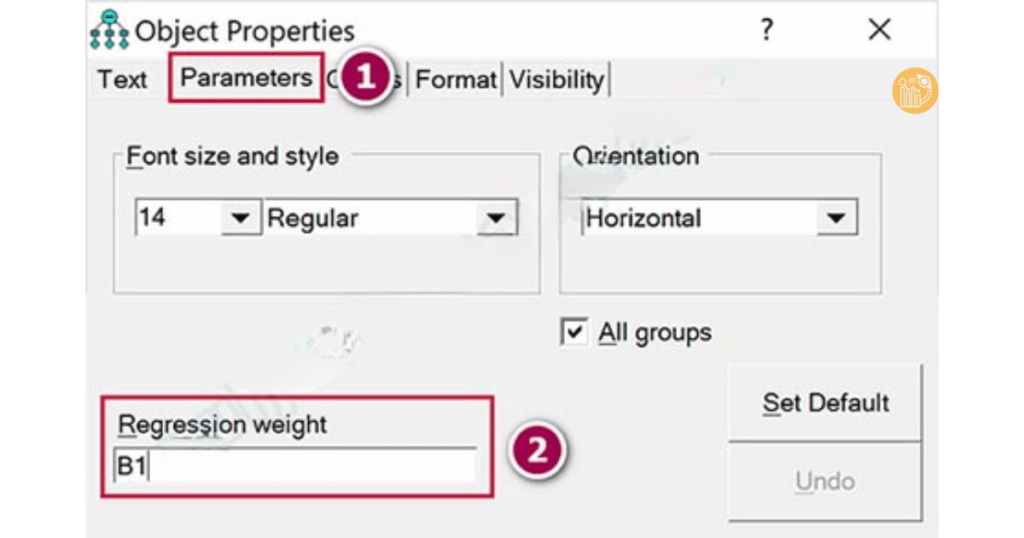This screenshot has height=538, width=1024.
Task: Click the Horizontal orientation value box
Action: coord(697,218)
